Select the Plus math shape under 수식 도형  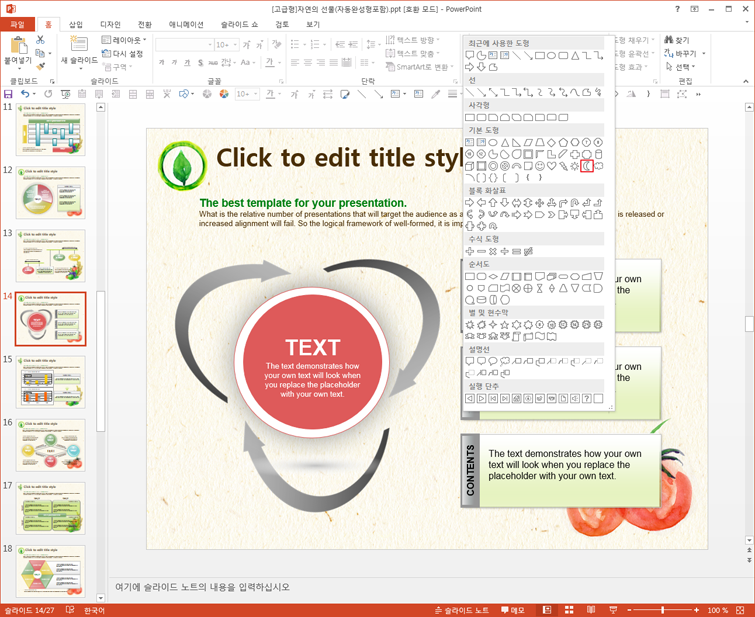[x=469, y=251]
